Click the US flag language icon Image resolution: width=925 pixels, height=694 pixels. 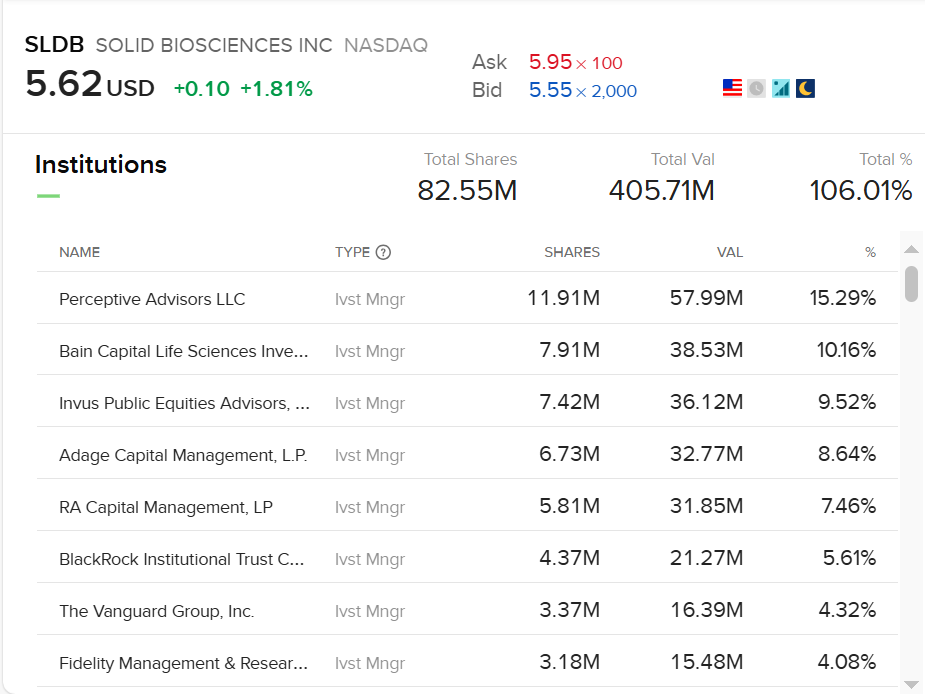coord(731,88)
